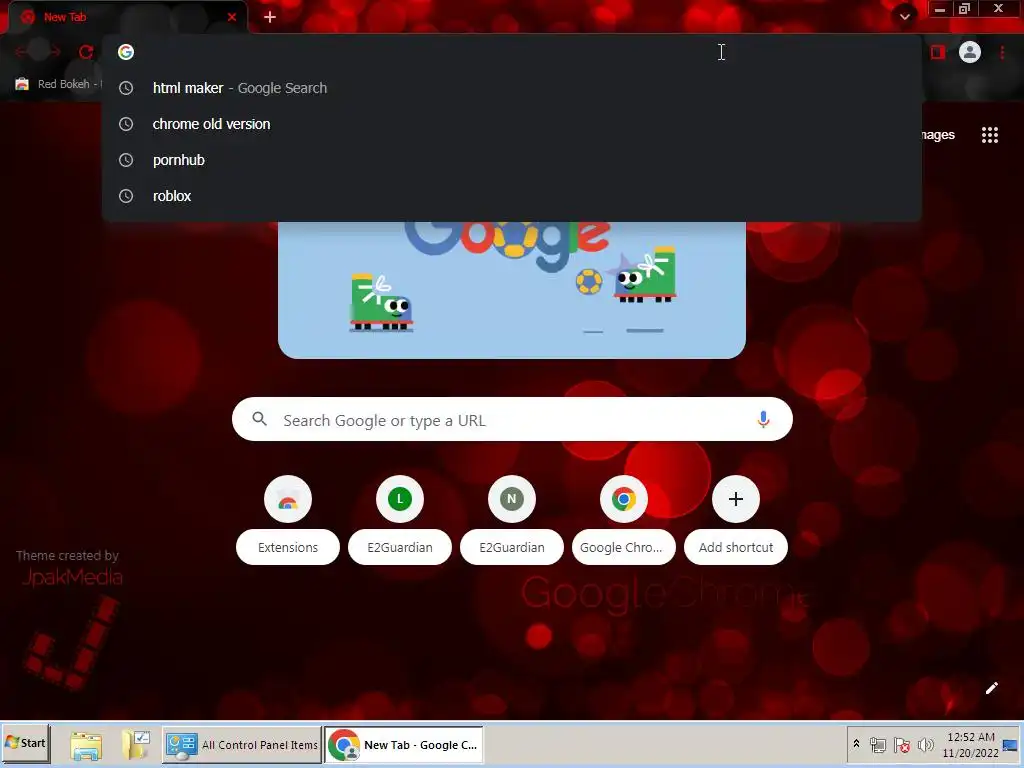The width and height of the screenshot is (1024, 768).
Task: Click the Action Center flag tray icon
Action: click(902, 744)
